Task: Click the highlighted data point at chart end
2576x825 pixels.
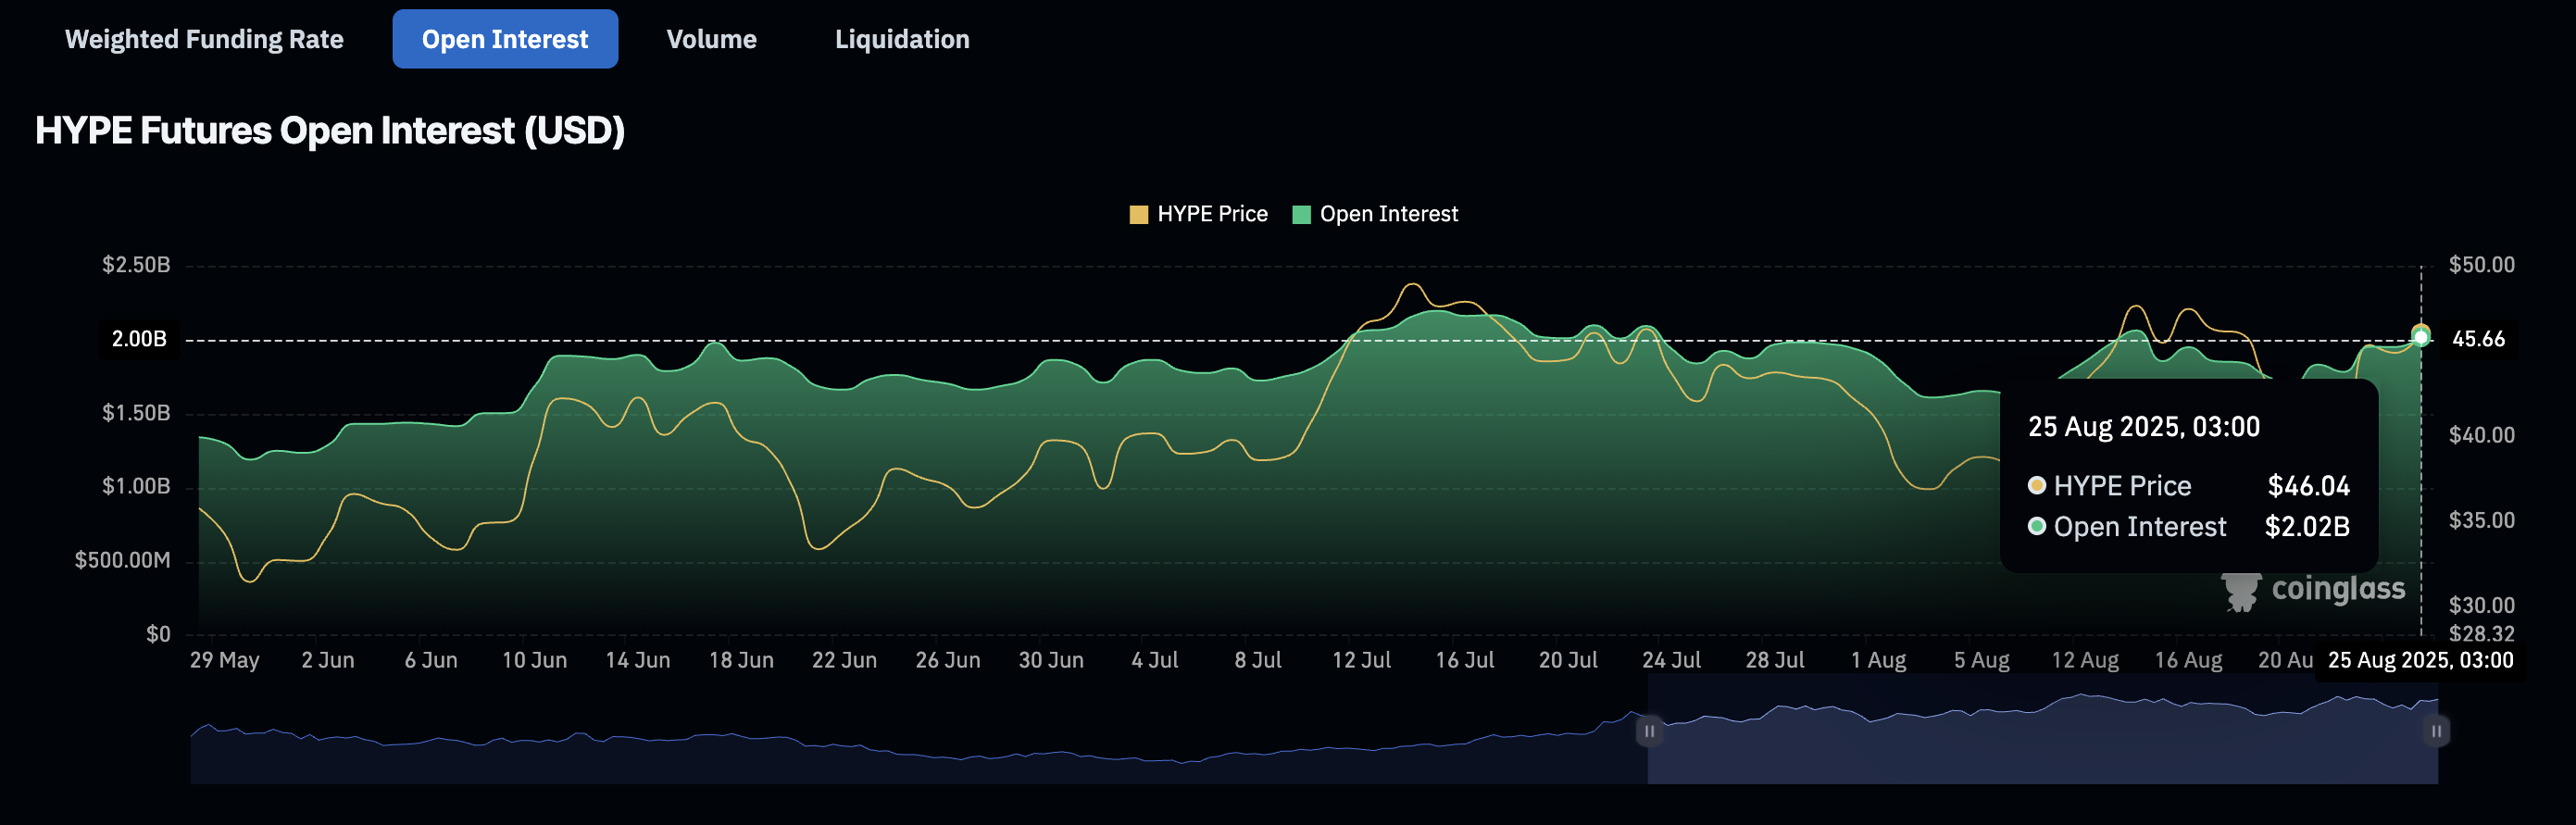Action: tap(2420, 337)
